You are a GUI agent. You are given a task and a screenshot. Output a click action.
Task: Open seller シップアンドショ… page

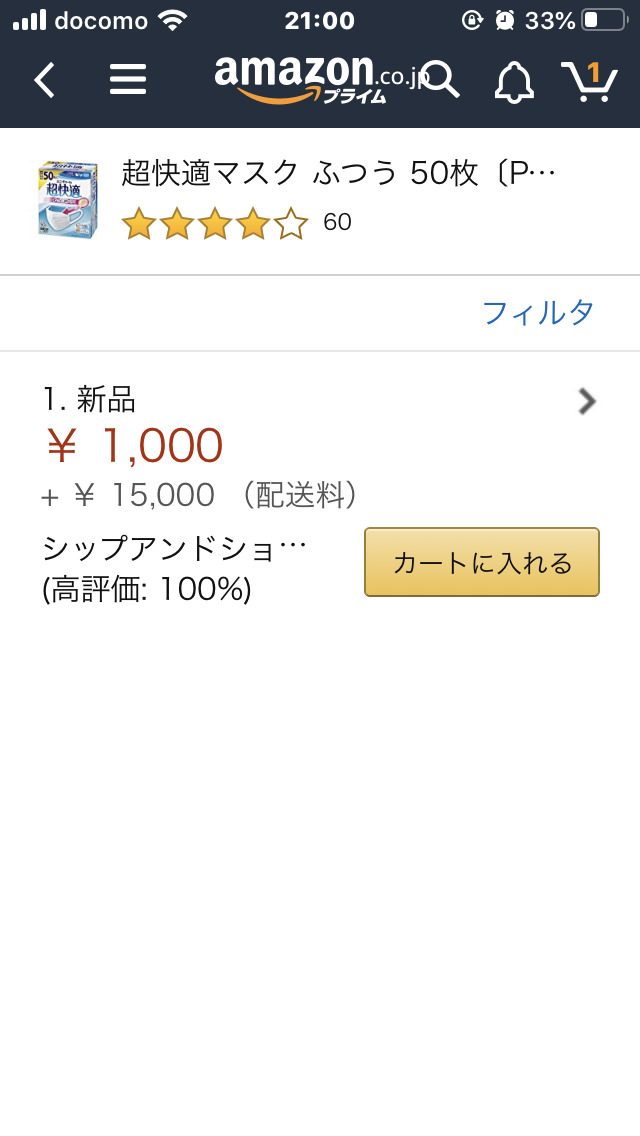pos(175,549)
